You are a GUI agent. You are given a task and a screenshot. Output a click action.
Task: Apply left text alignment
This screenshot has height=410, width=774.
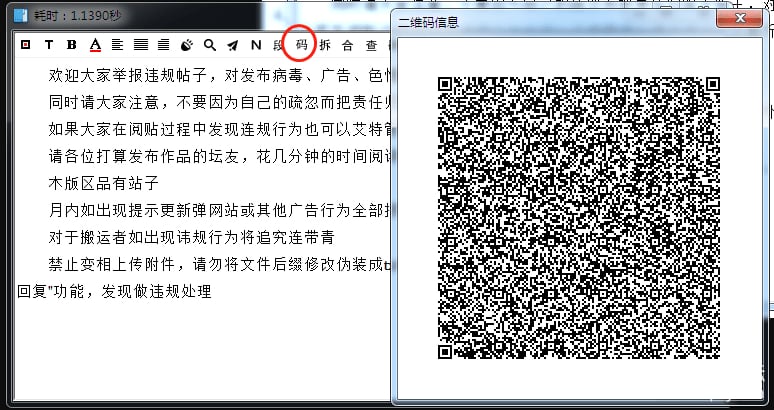117,45
